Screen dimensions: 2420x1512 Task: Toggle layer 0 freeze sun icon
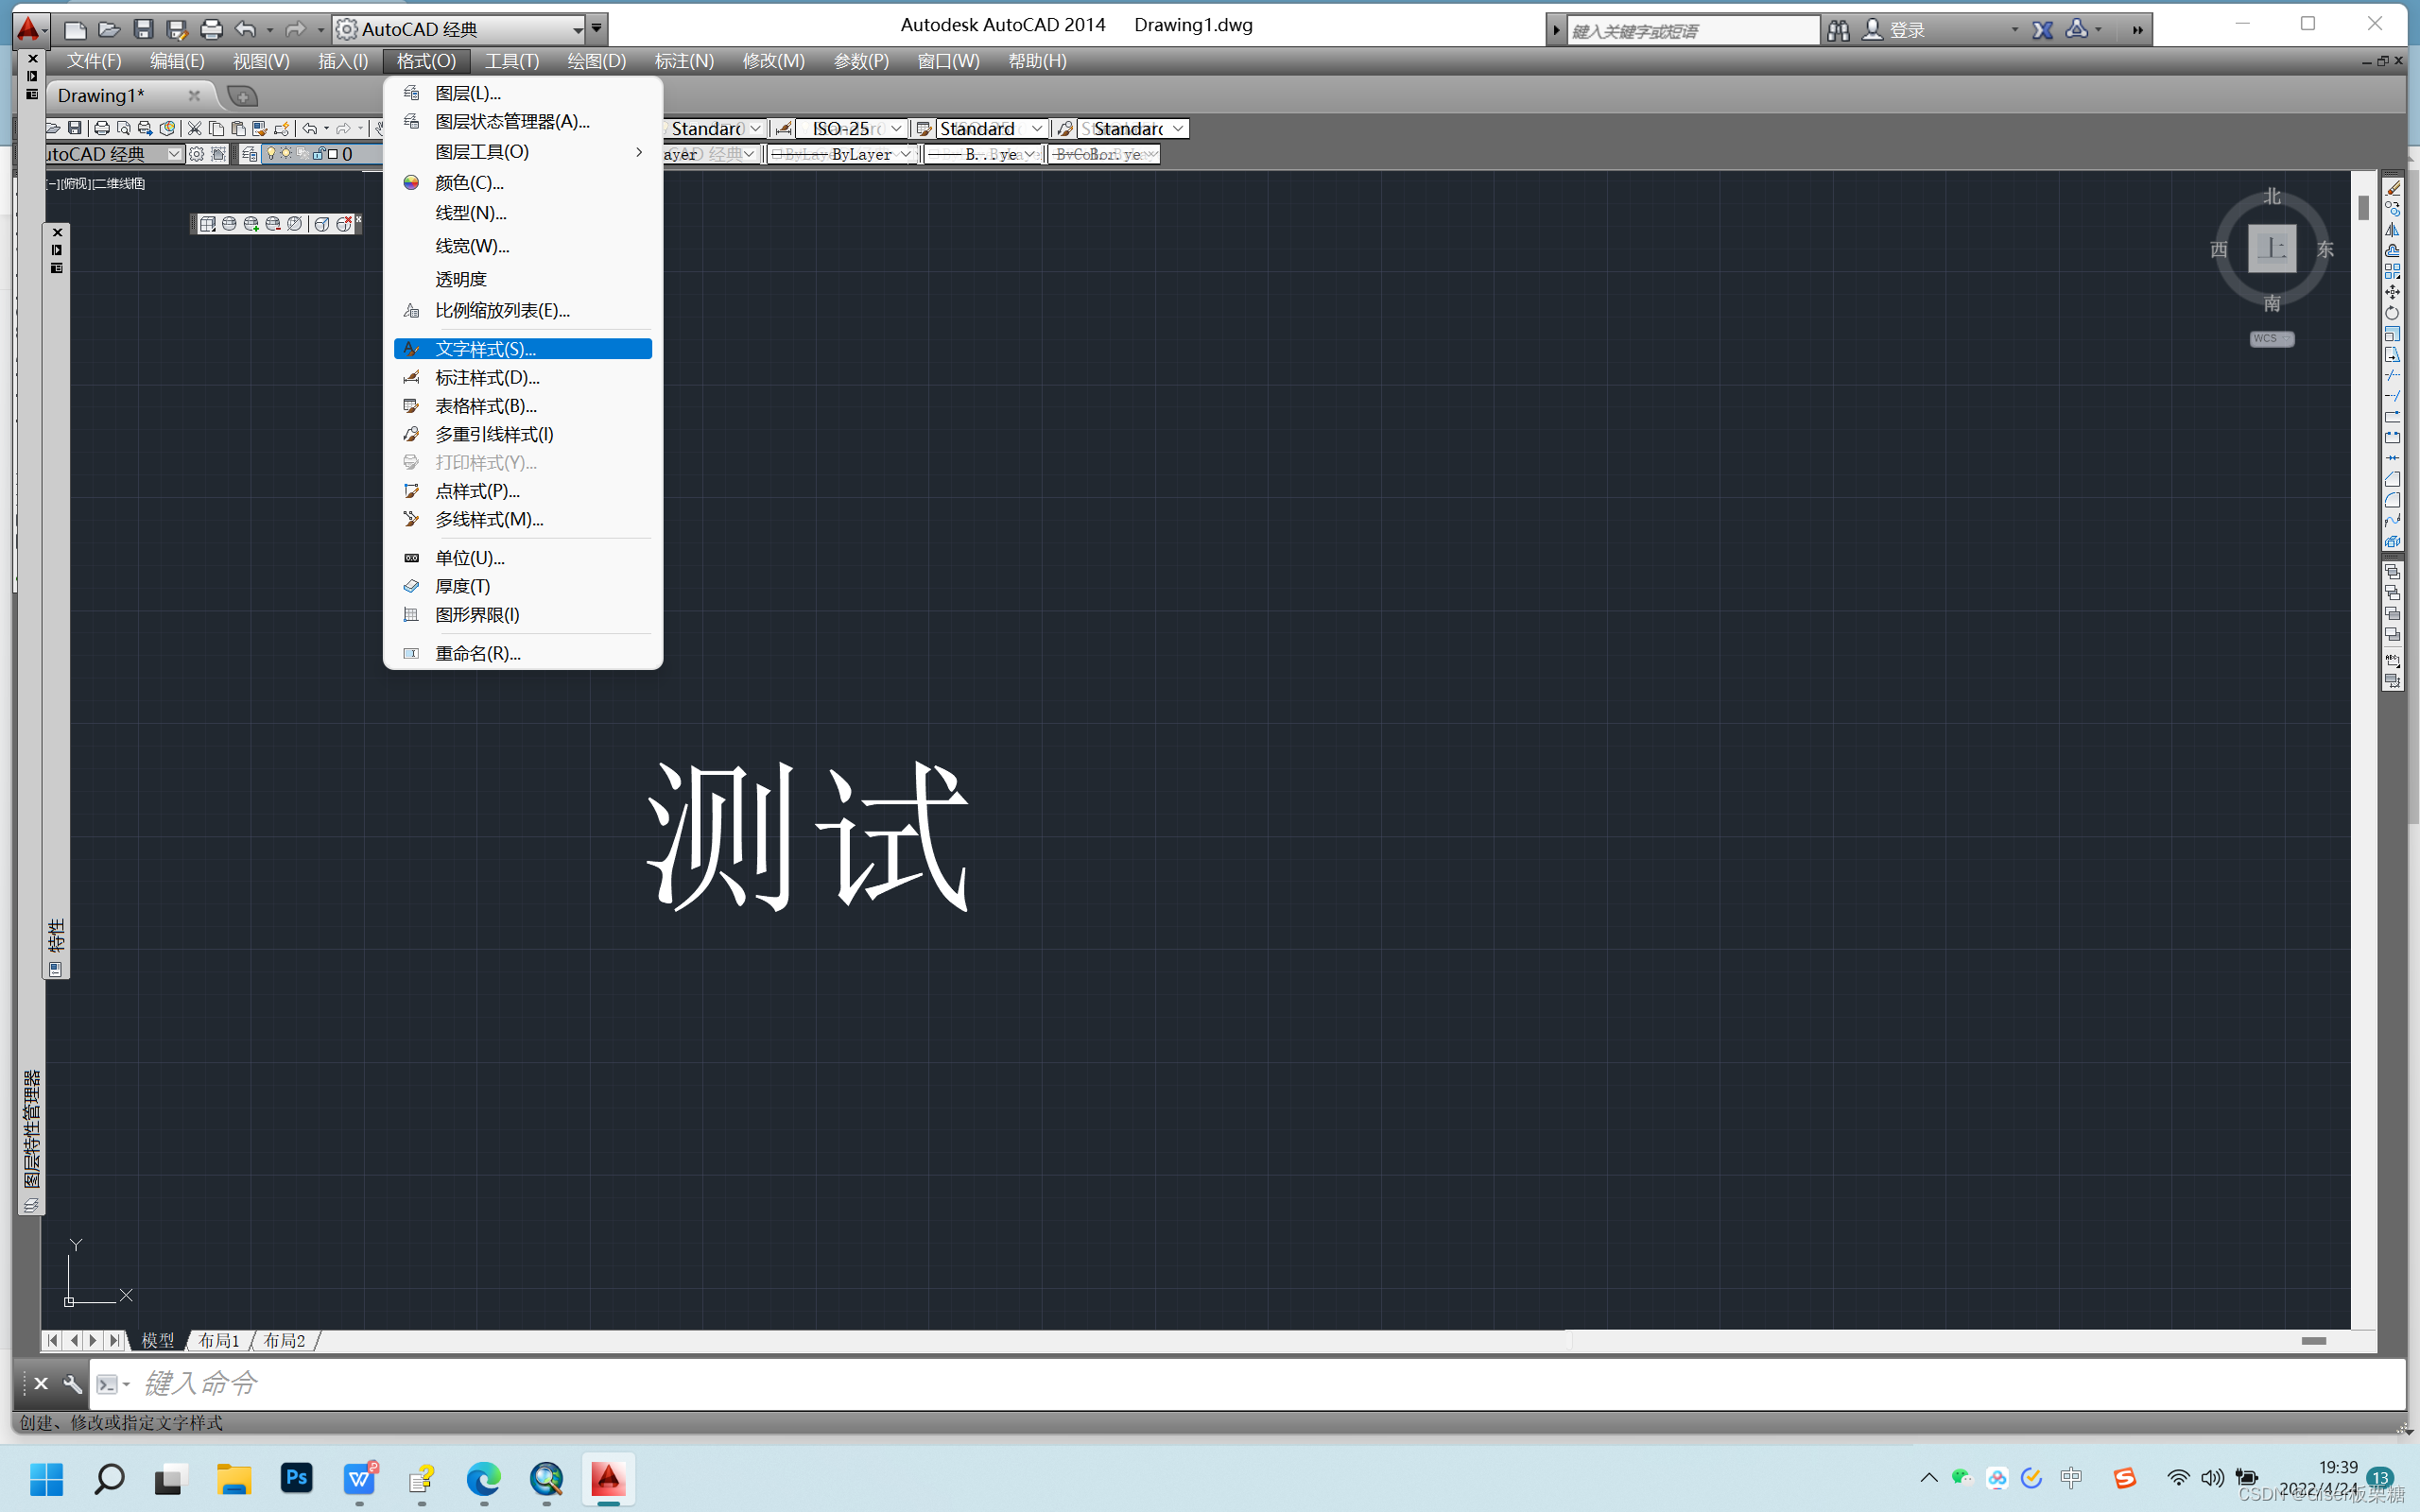coord(286,154)
